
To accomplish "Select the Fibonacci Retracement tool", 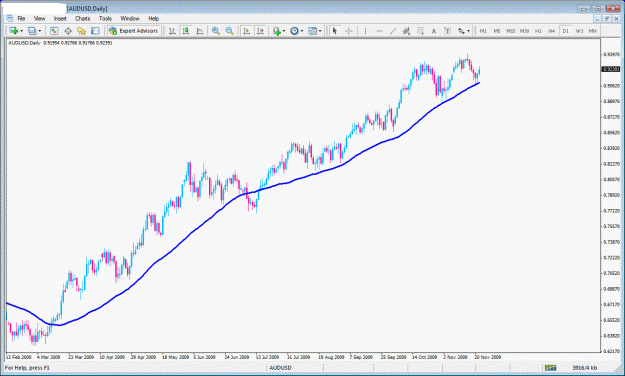I will (x=420, y=31).
